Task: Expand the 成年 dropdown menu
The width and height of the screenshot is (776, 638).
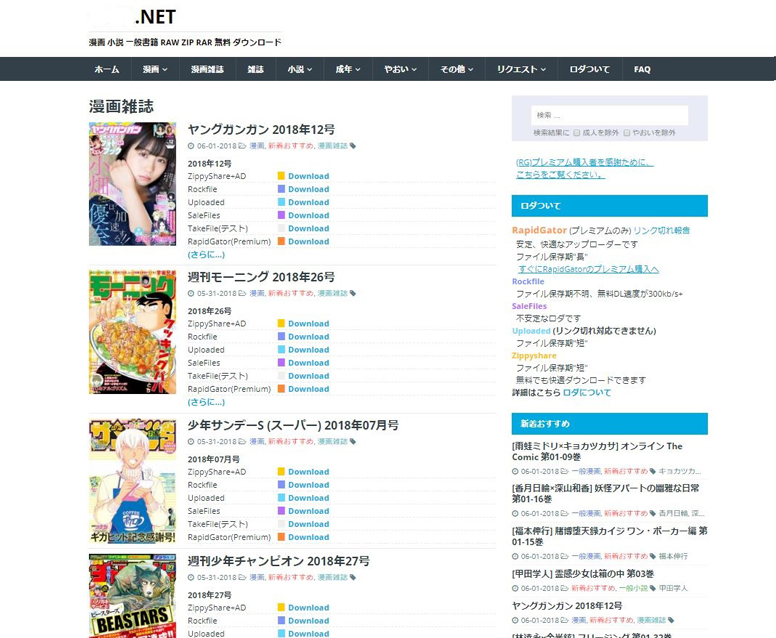Action: pyautogui.click(x=348, y=69)
